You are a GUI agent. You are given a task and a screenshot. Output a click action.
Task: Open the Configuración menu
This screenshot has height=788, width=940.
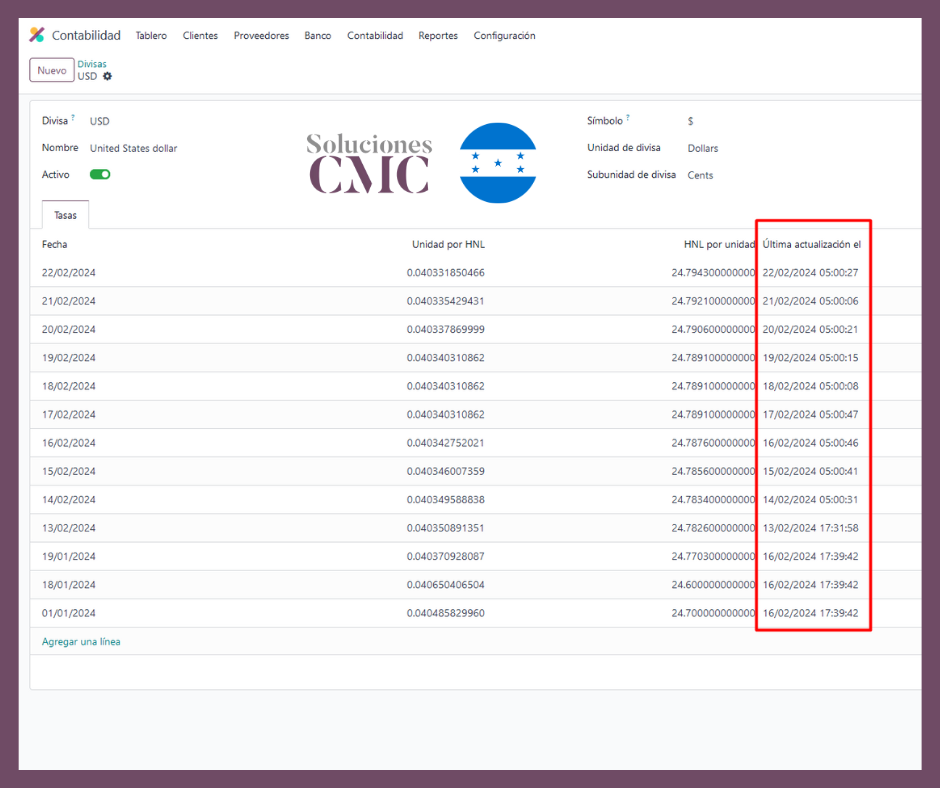pos(504,36)
